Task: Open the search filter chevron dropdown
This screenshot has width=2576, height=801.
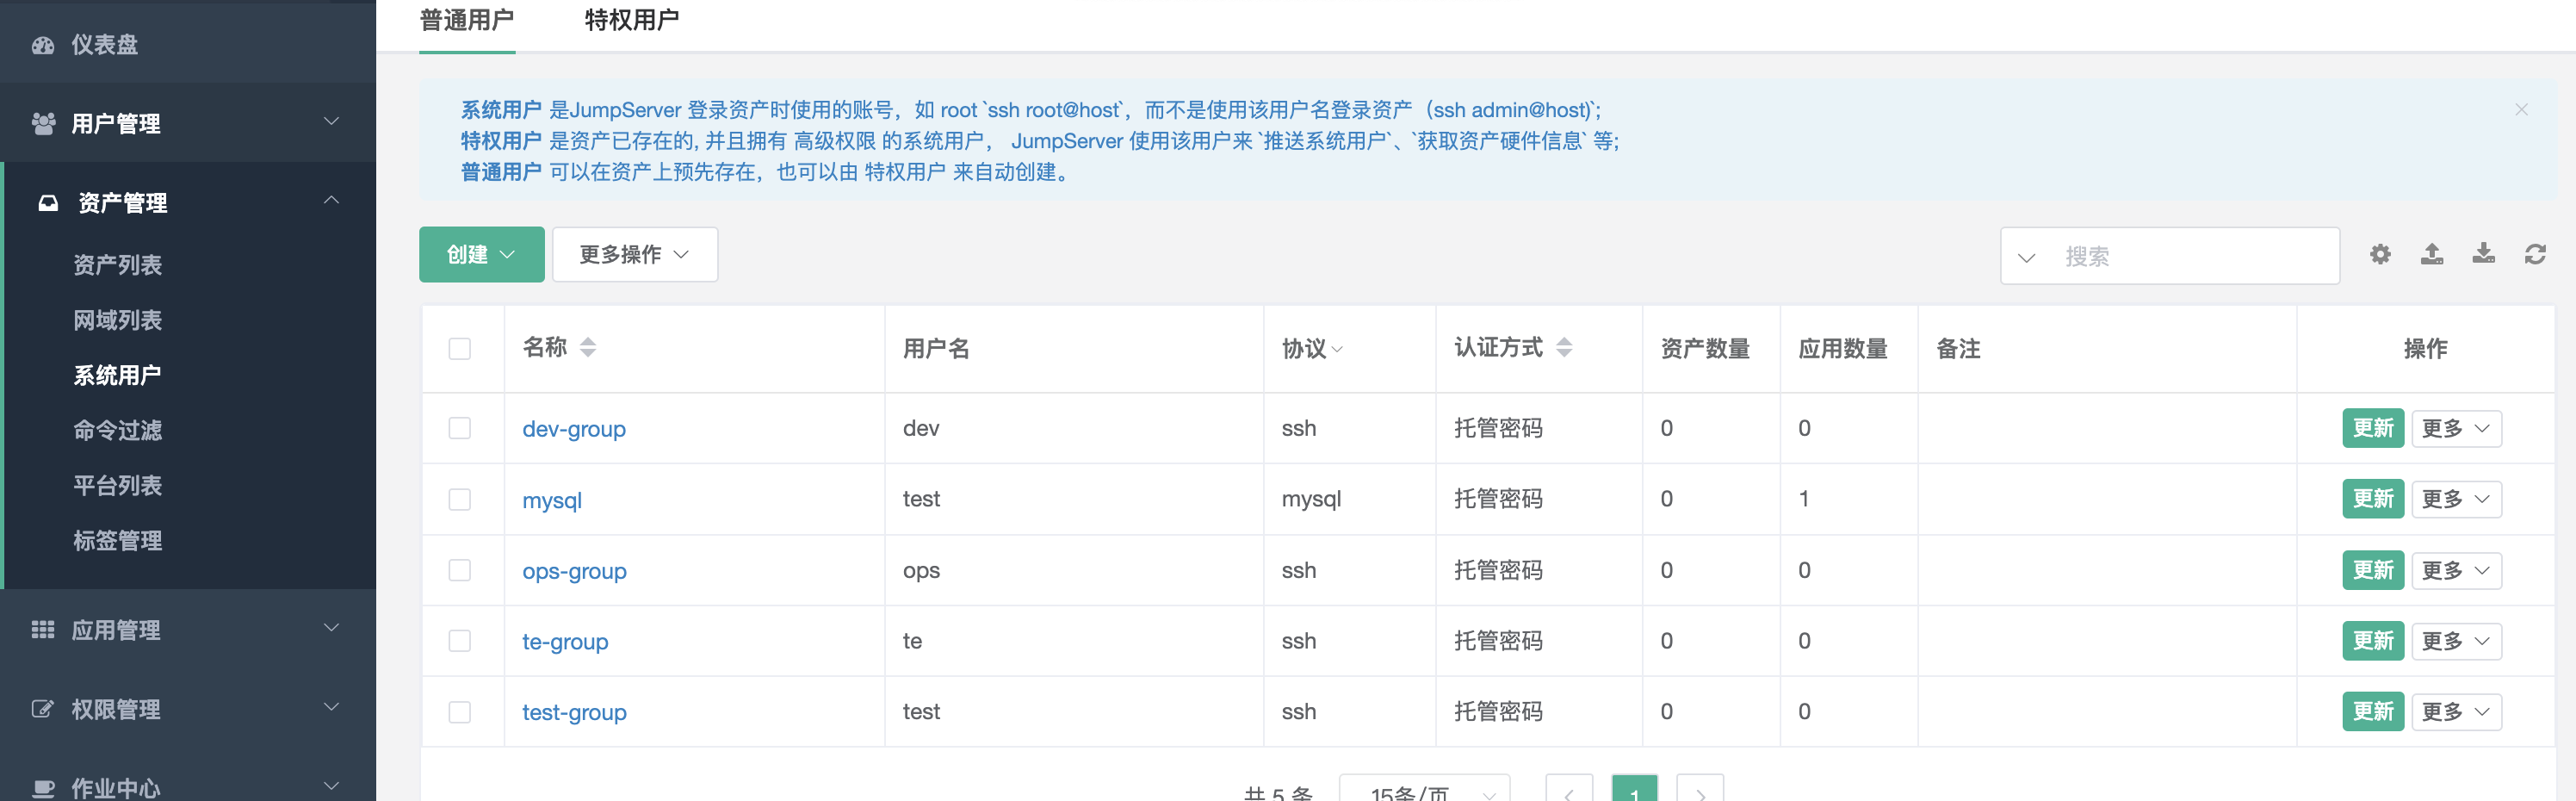Action: (2026, 257)
